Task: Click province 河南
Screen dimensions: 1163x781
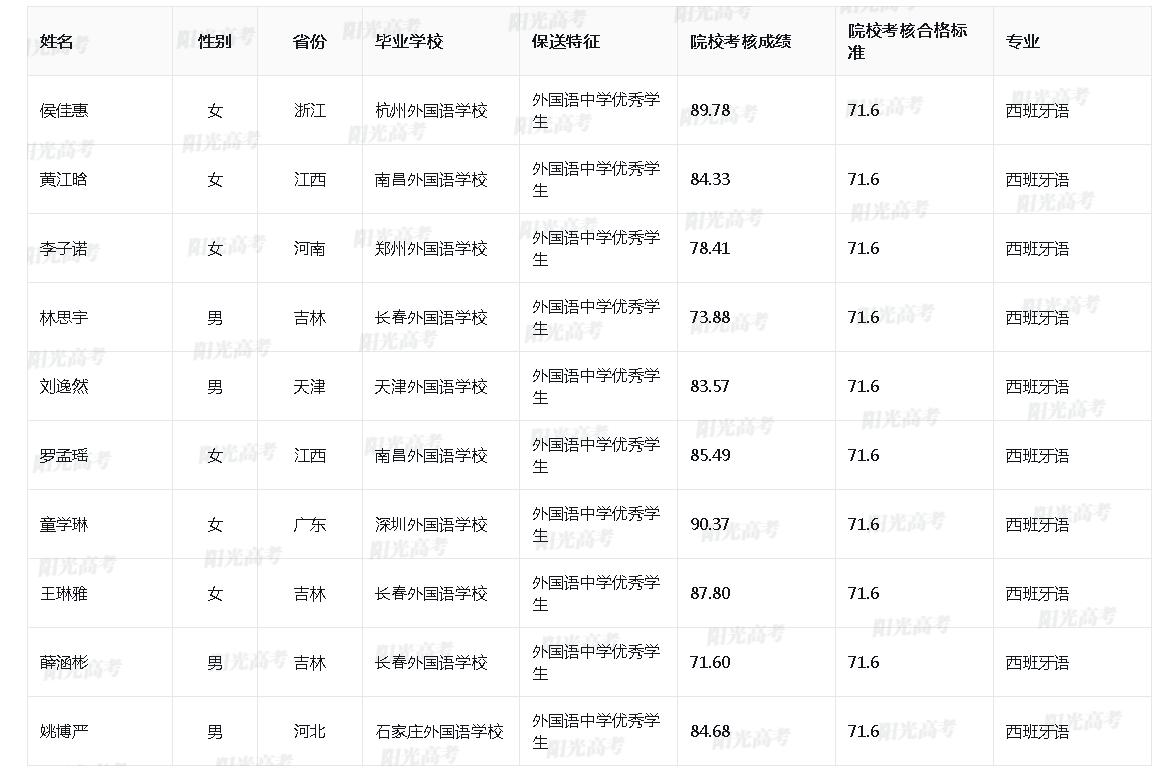Action: [x=309, y=248]
